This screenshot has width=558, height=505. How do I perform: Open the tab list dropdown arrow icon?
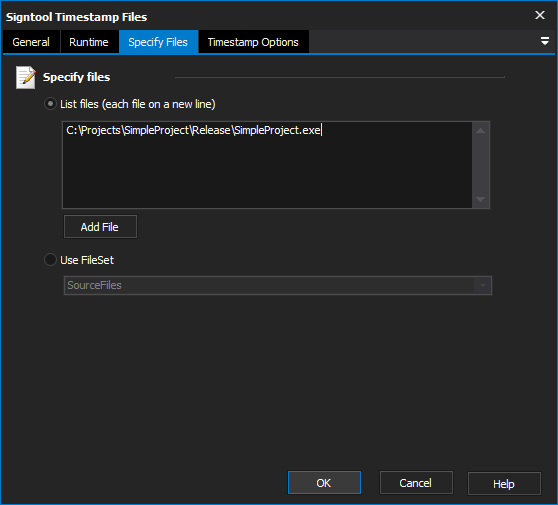(544, 41)
